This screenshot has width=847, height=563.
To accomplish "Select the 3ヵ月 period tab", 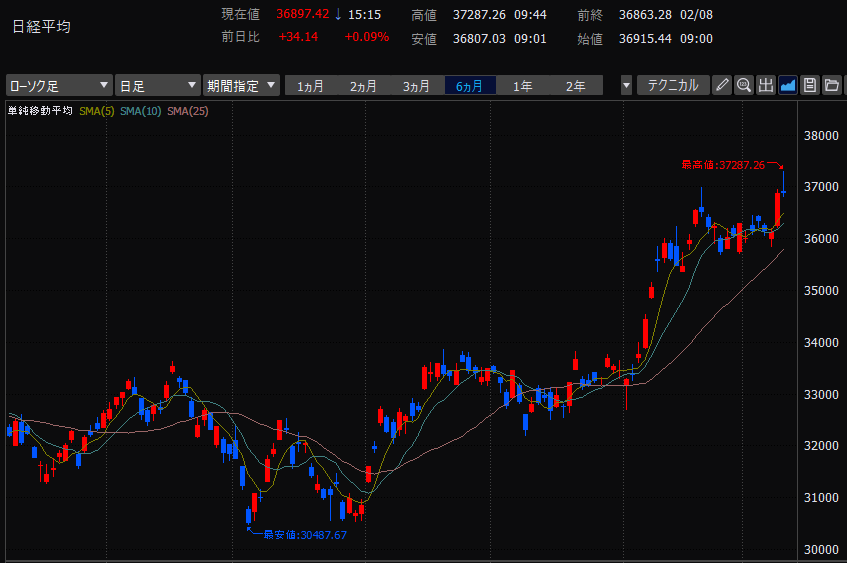I will pos(416,86).
